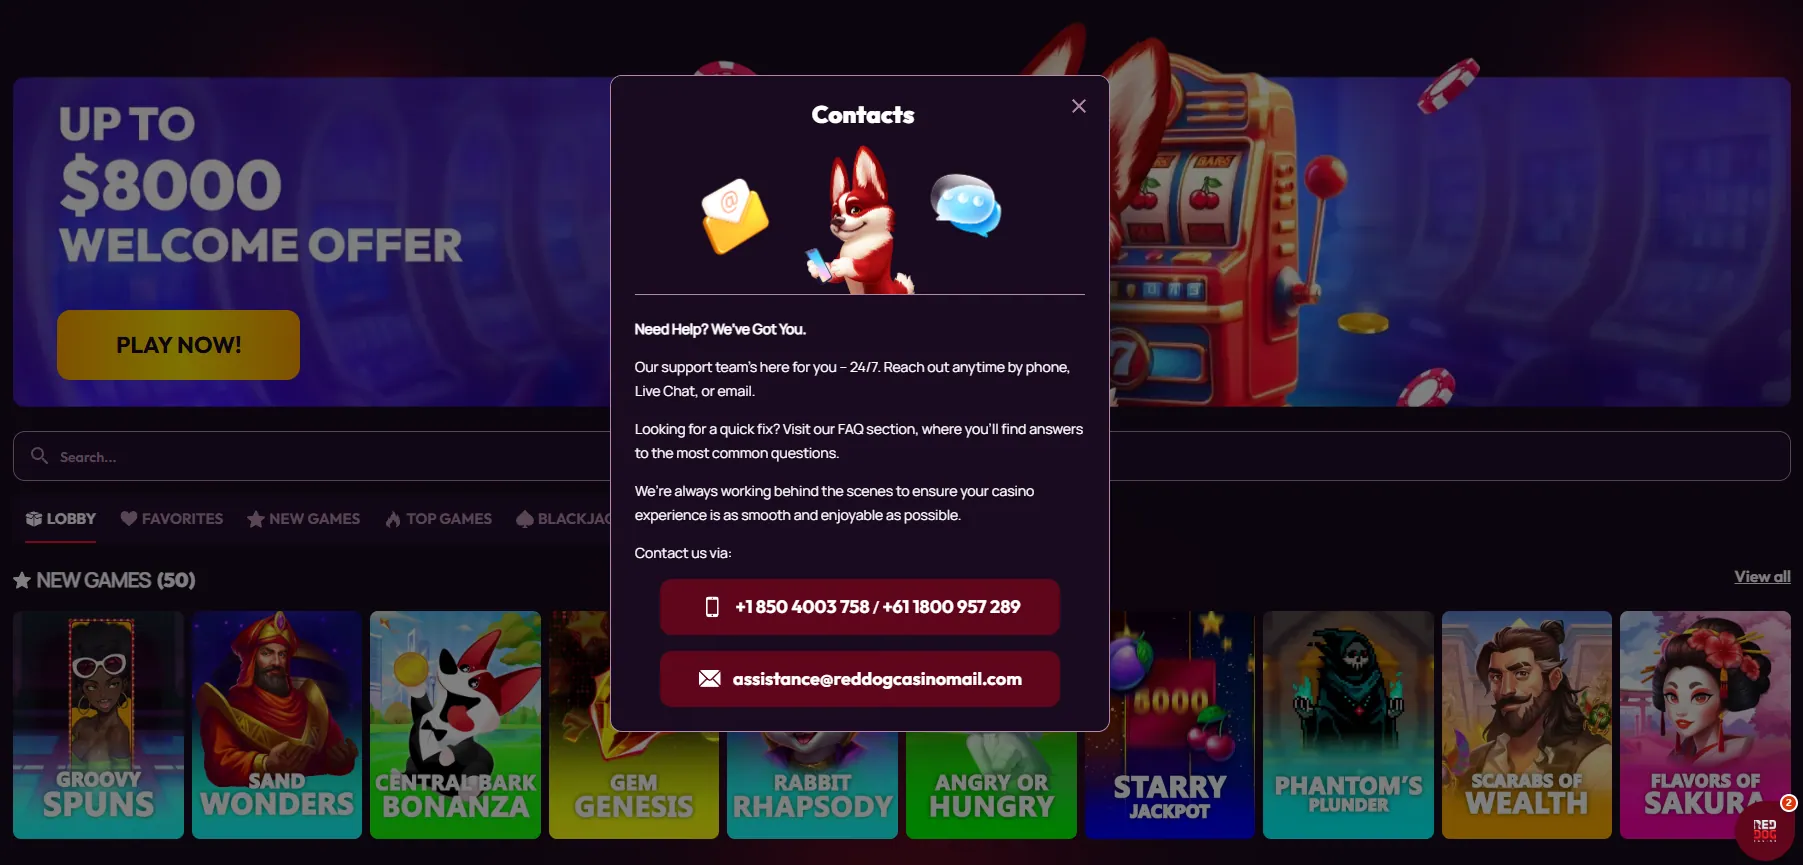Click the star icon beside New Games heading
Viewport: 1803px width, 865px height.
22,580
